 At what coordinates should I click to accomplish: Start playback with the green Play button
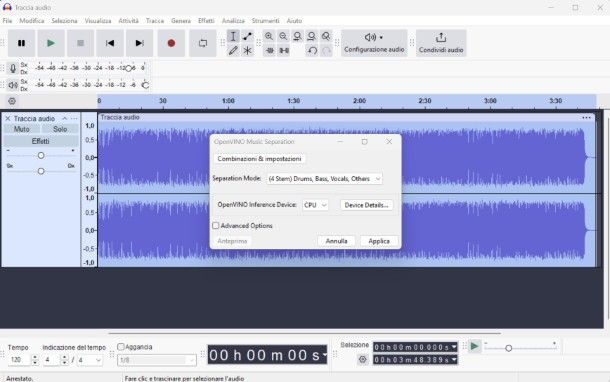[51, 43]
